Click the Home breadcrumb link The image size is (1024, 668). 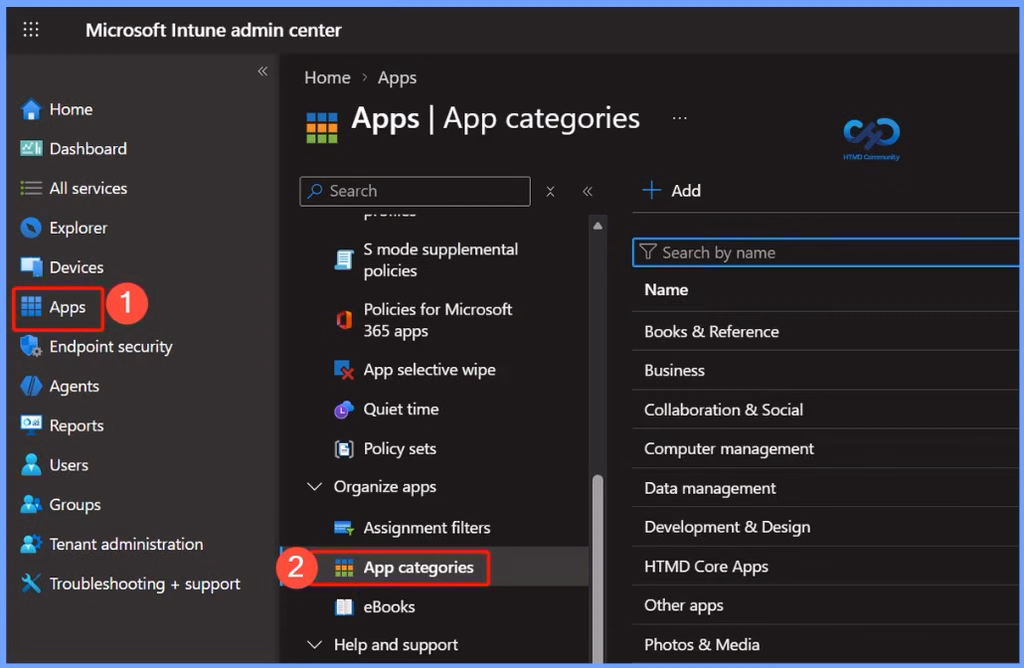327,78
